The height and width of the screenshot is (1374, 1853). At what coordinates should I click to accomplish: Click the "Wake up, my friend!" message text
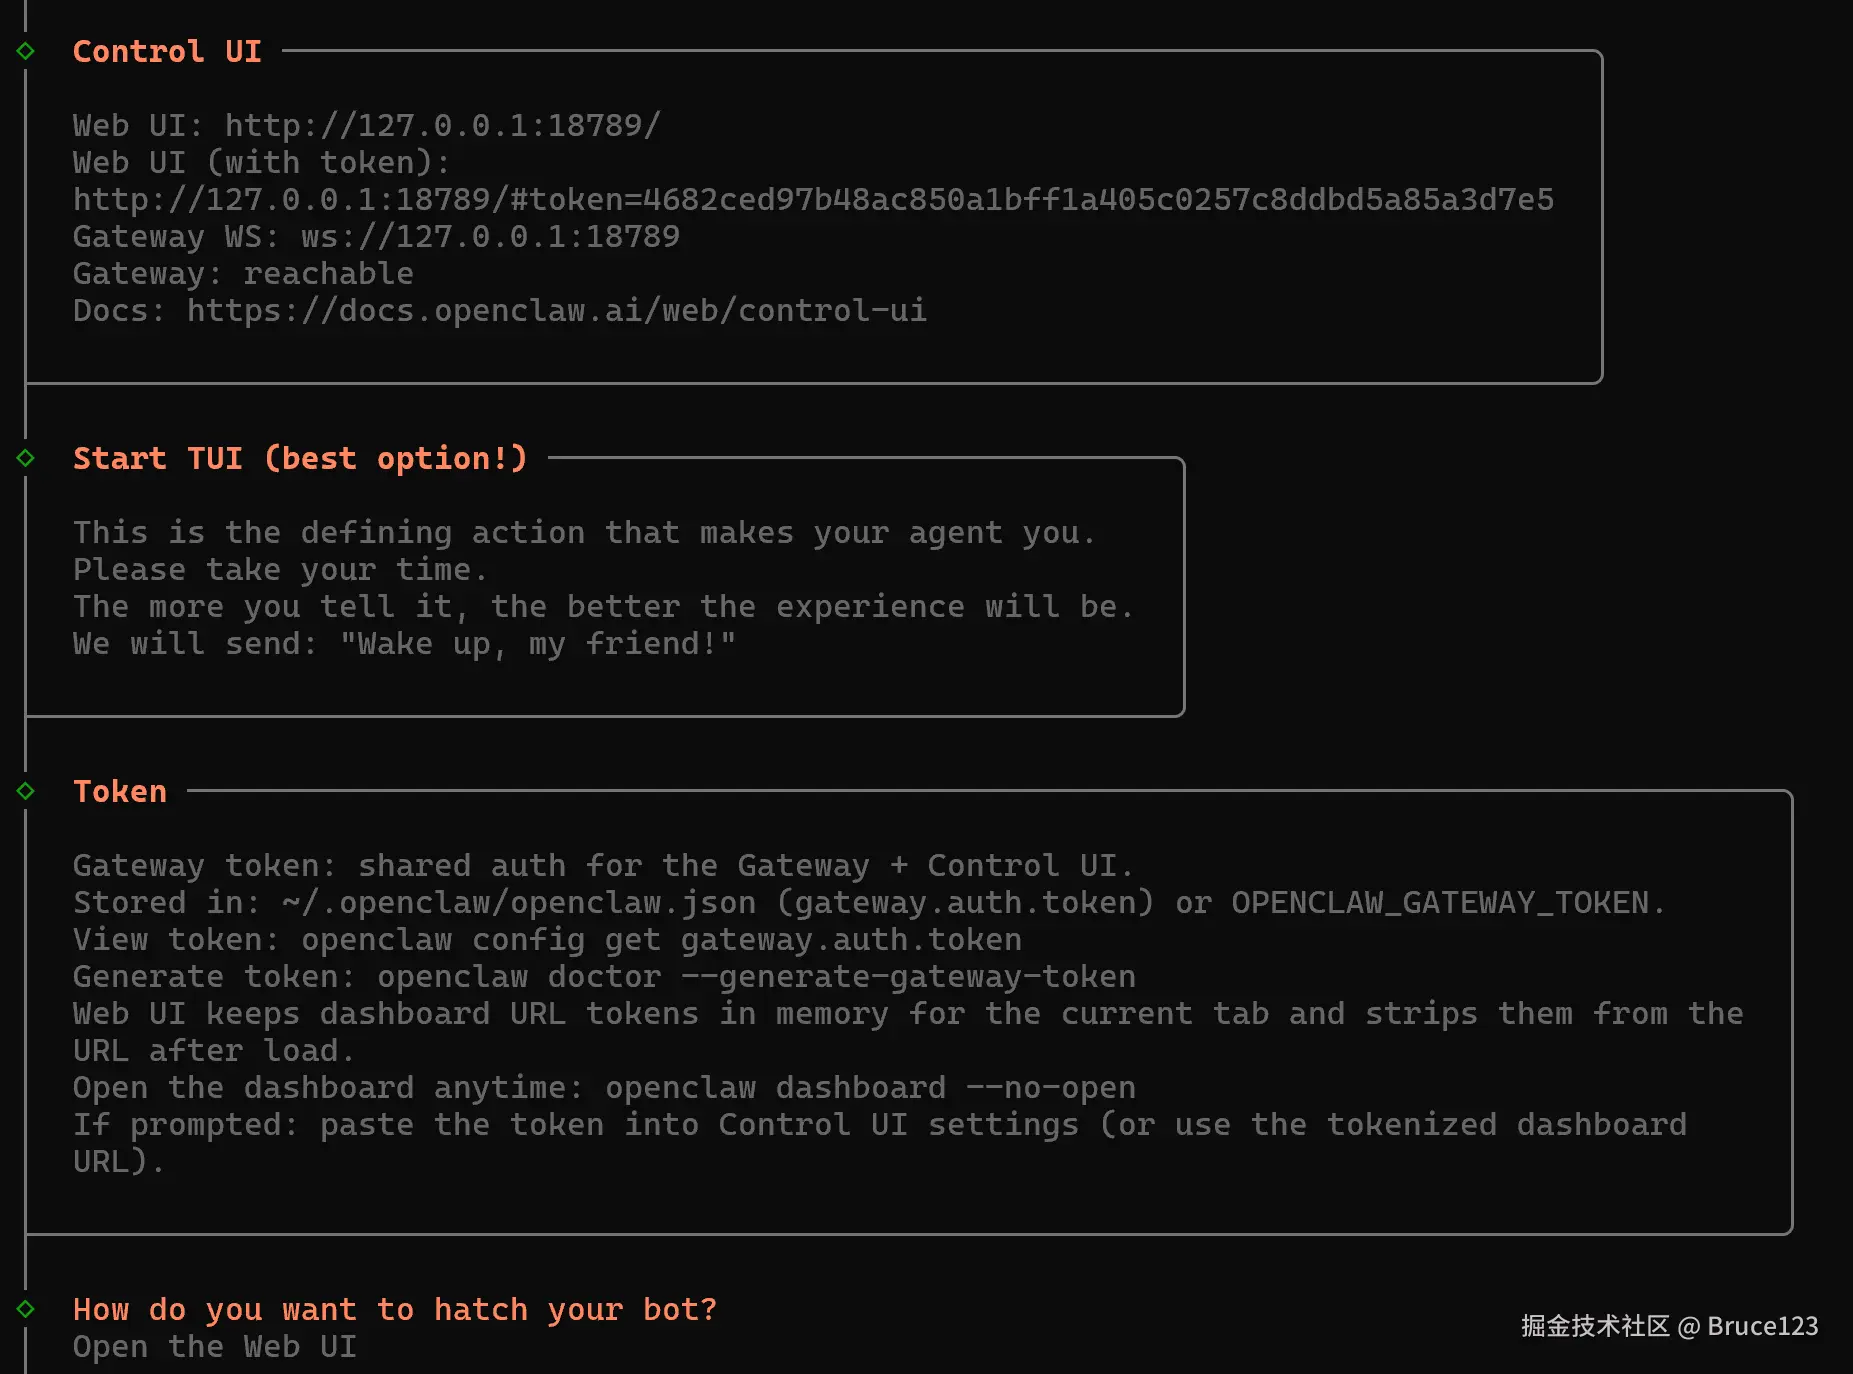(537, 643)
